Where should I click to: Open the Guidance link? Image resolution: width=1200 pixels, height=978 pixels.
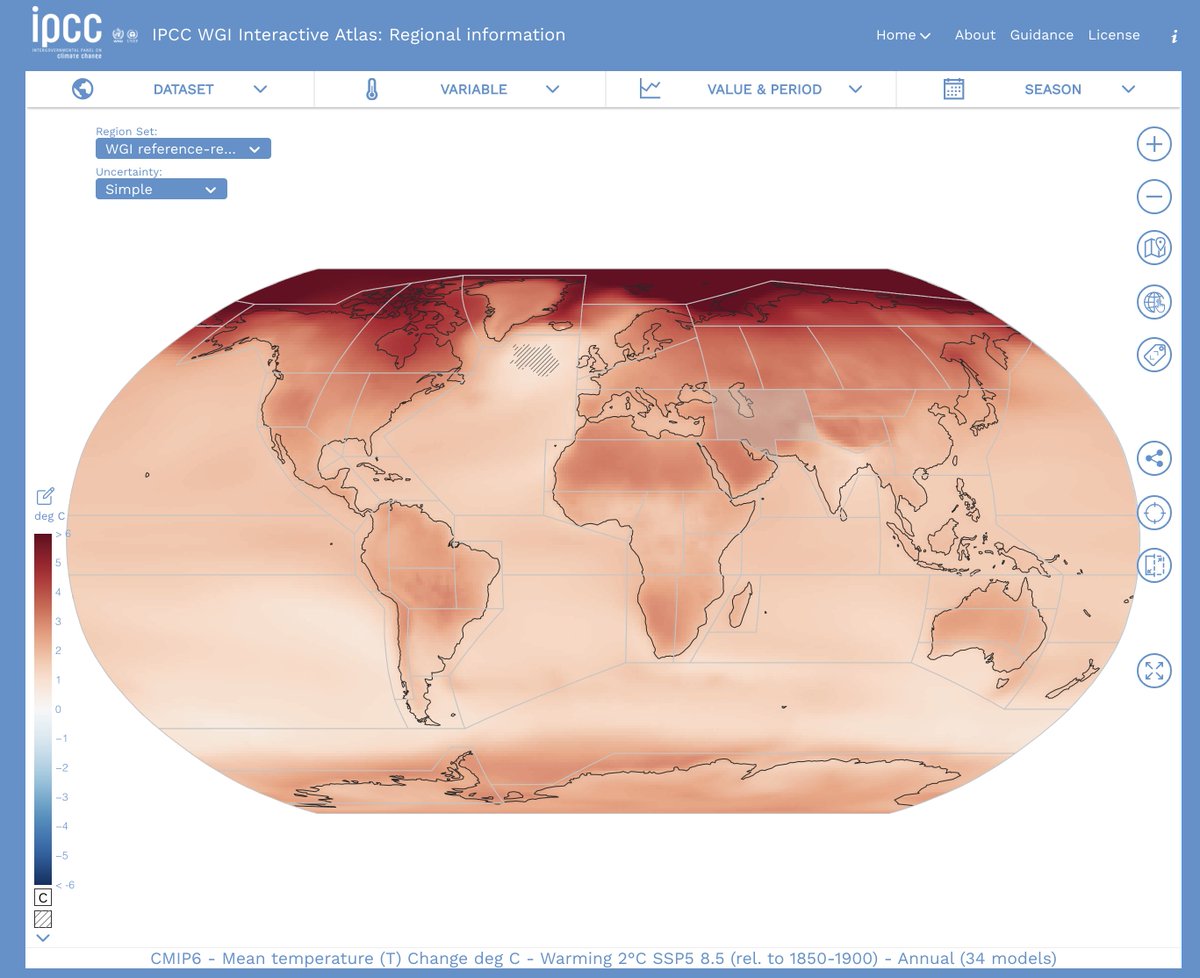click(1041, 35)
